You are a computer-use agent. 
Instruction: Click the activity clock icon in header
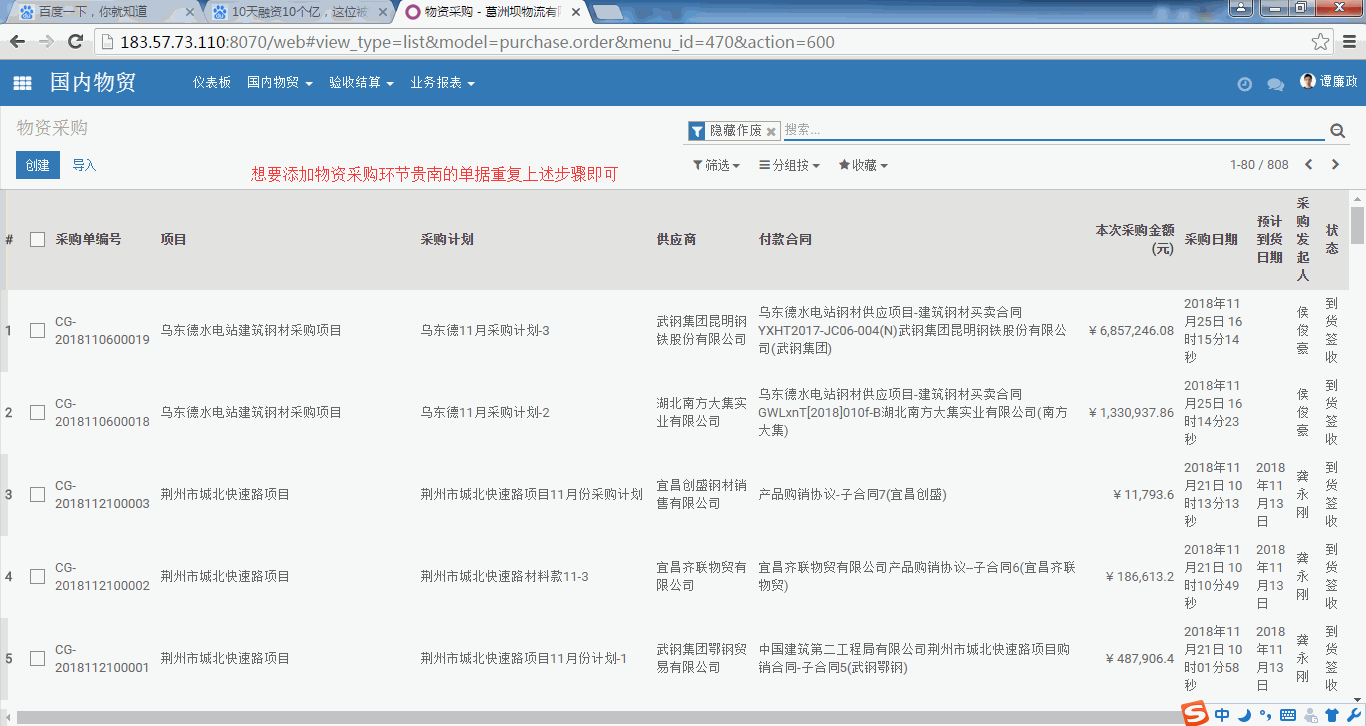point(1244,84)
